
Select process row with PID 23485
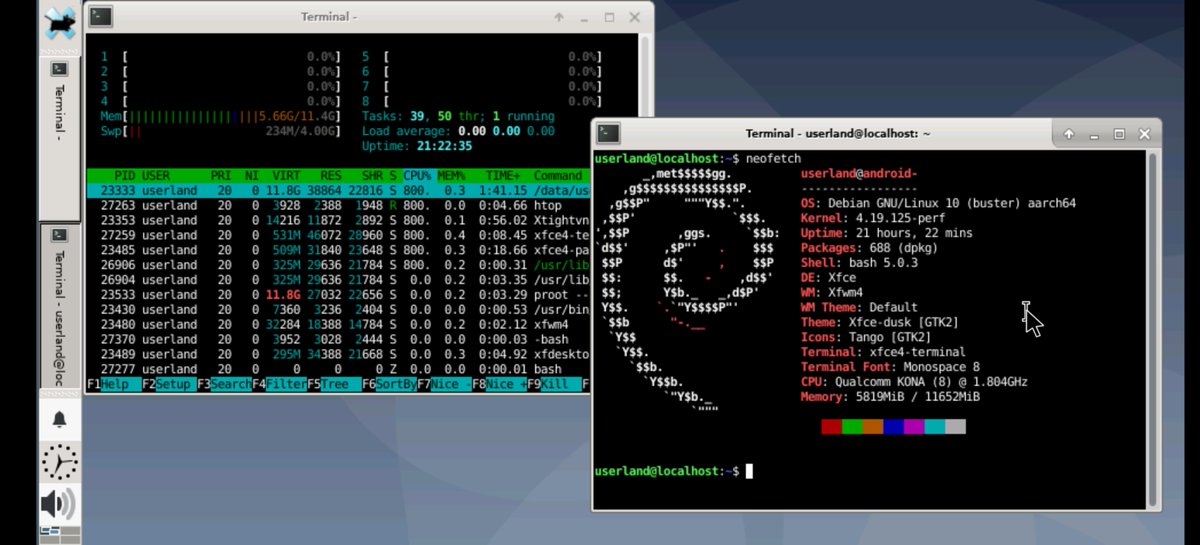pyautogui.click(x=339, y=250)
